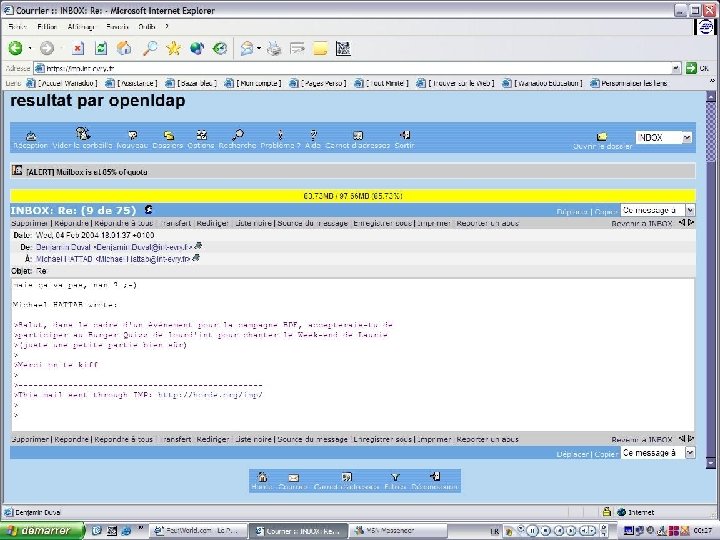The height and width of the screenshot is (540, 720).
Task: Open the Fichier menu
Action: [x=17, y=27]
